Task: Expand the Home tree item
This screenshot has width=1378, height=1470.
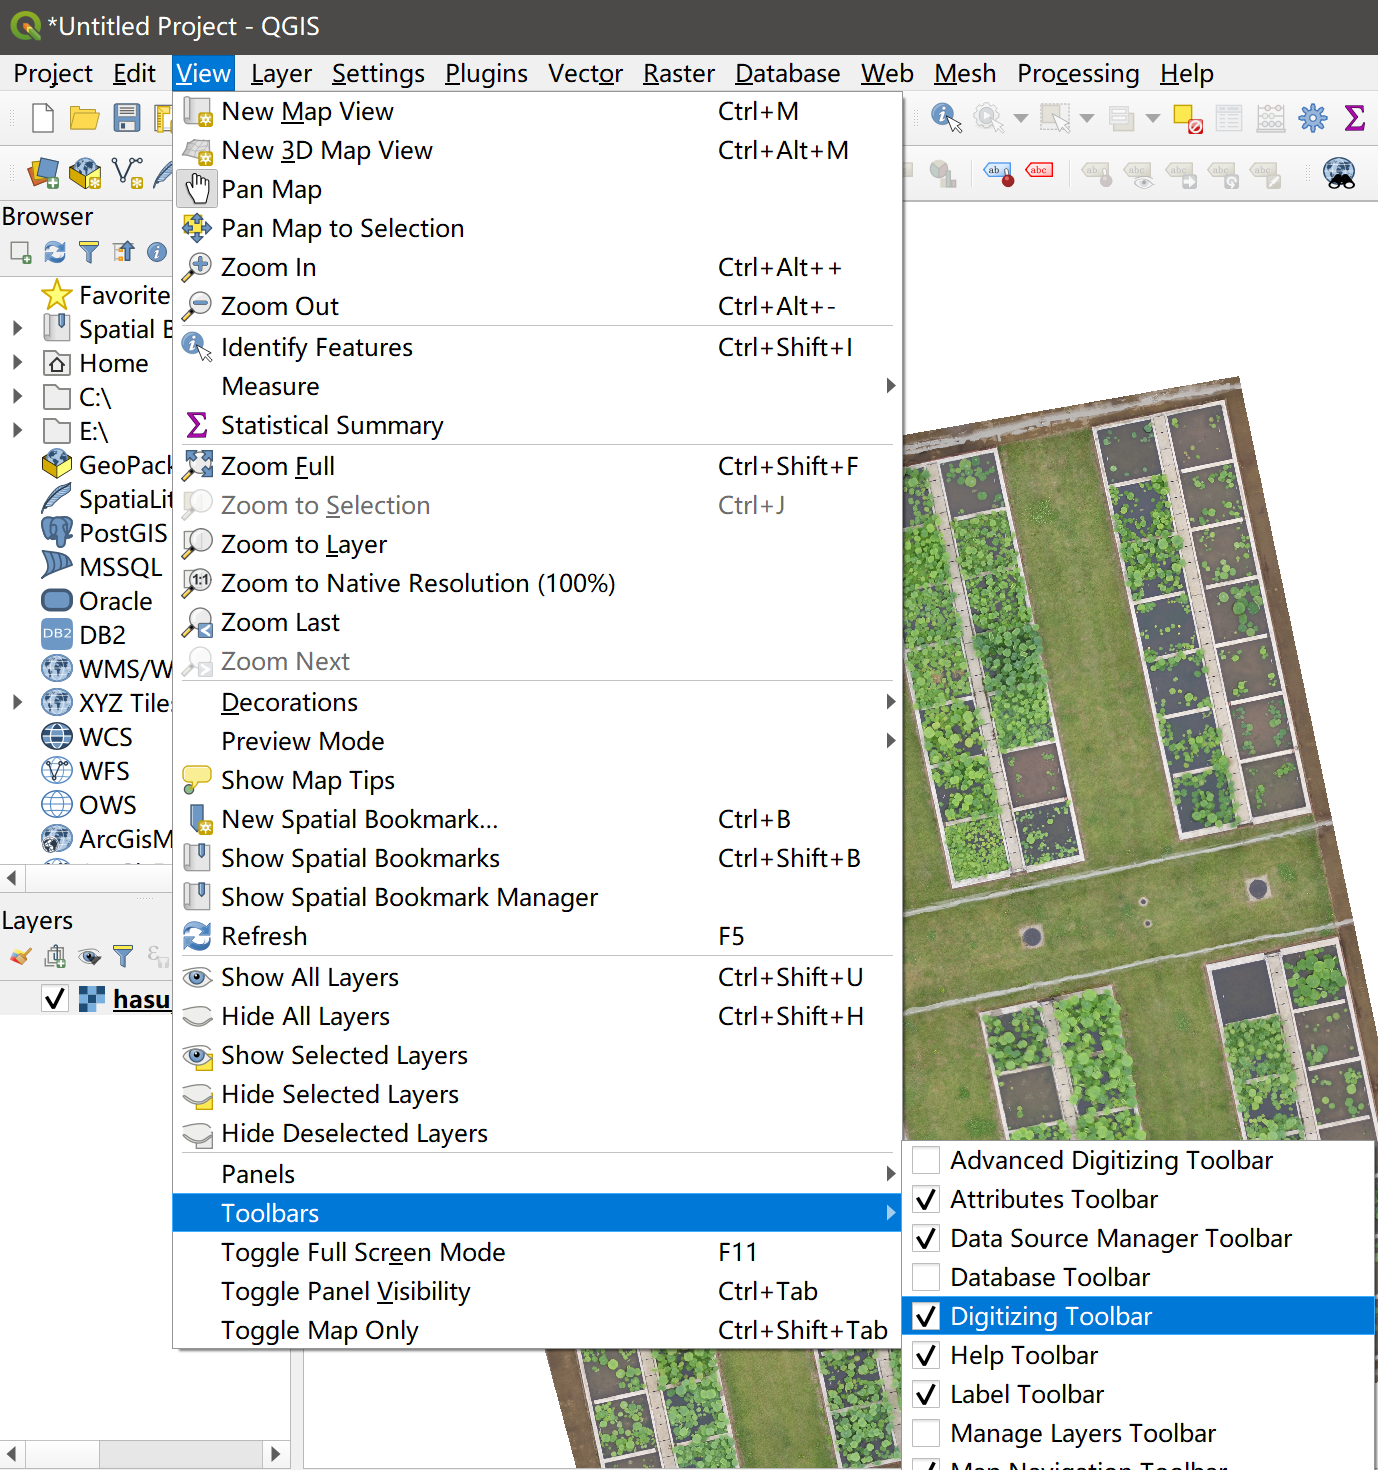Action: pyautogui.click(x=17, y=362)
